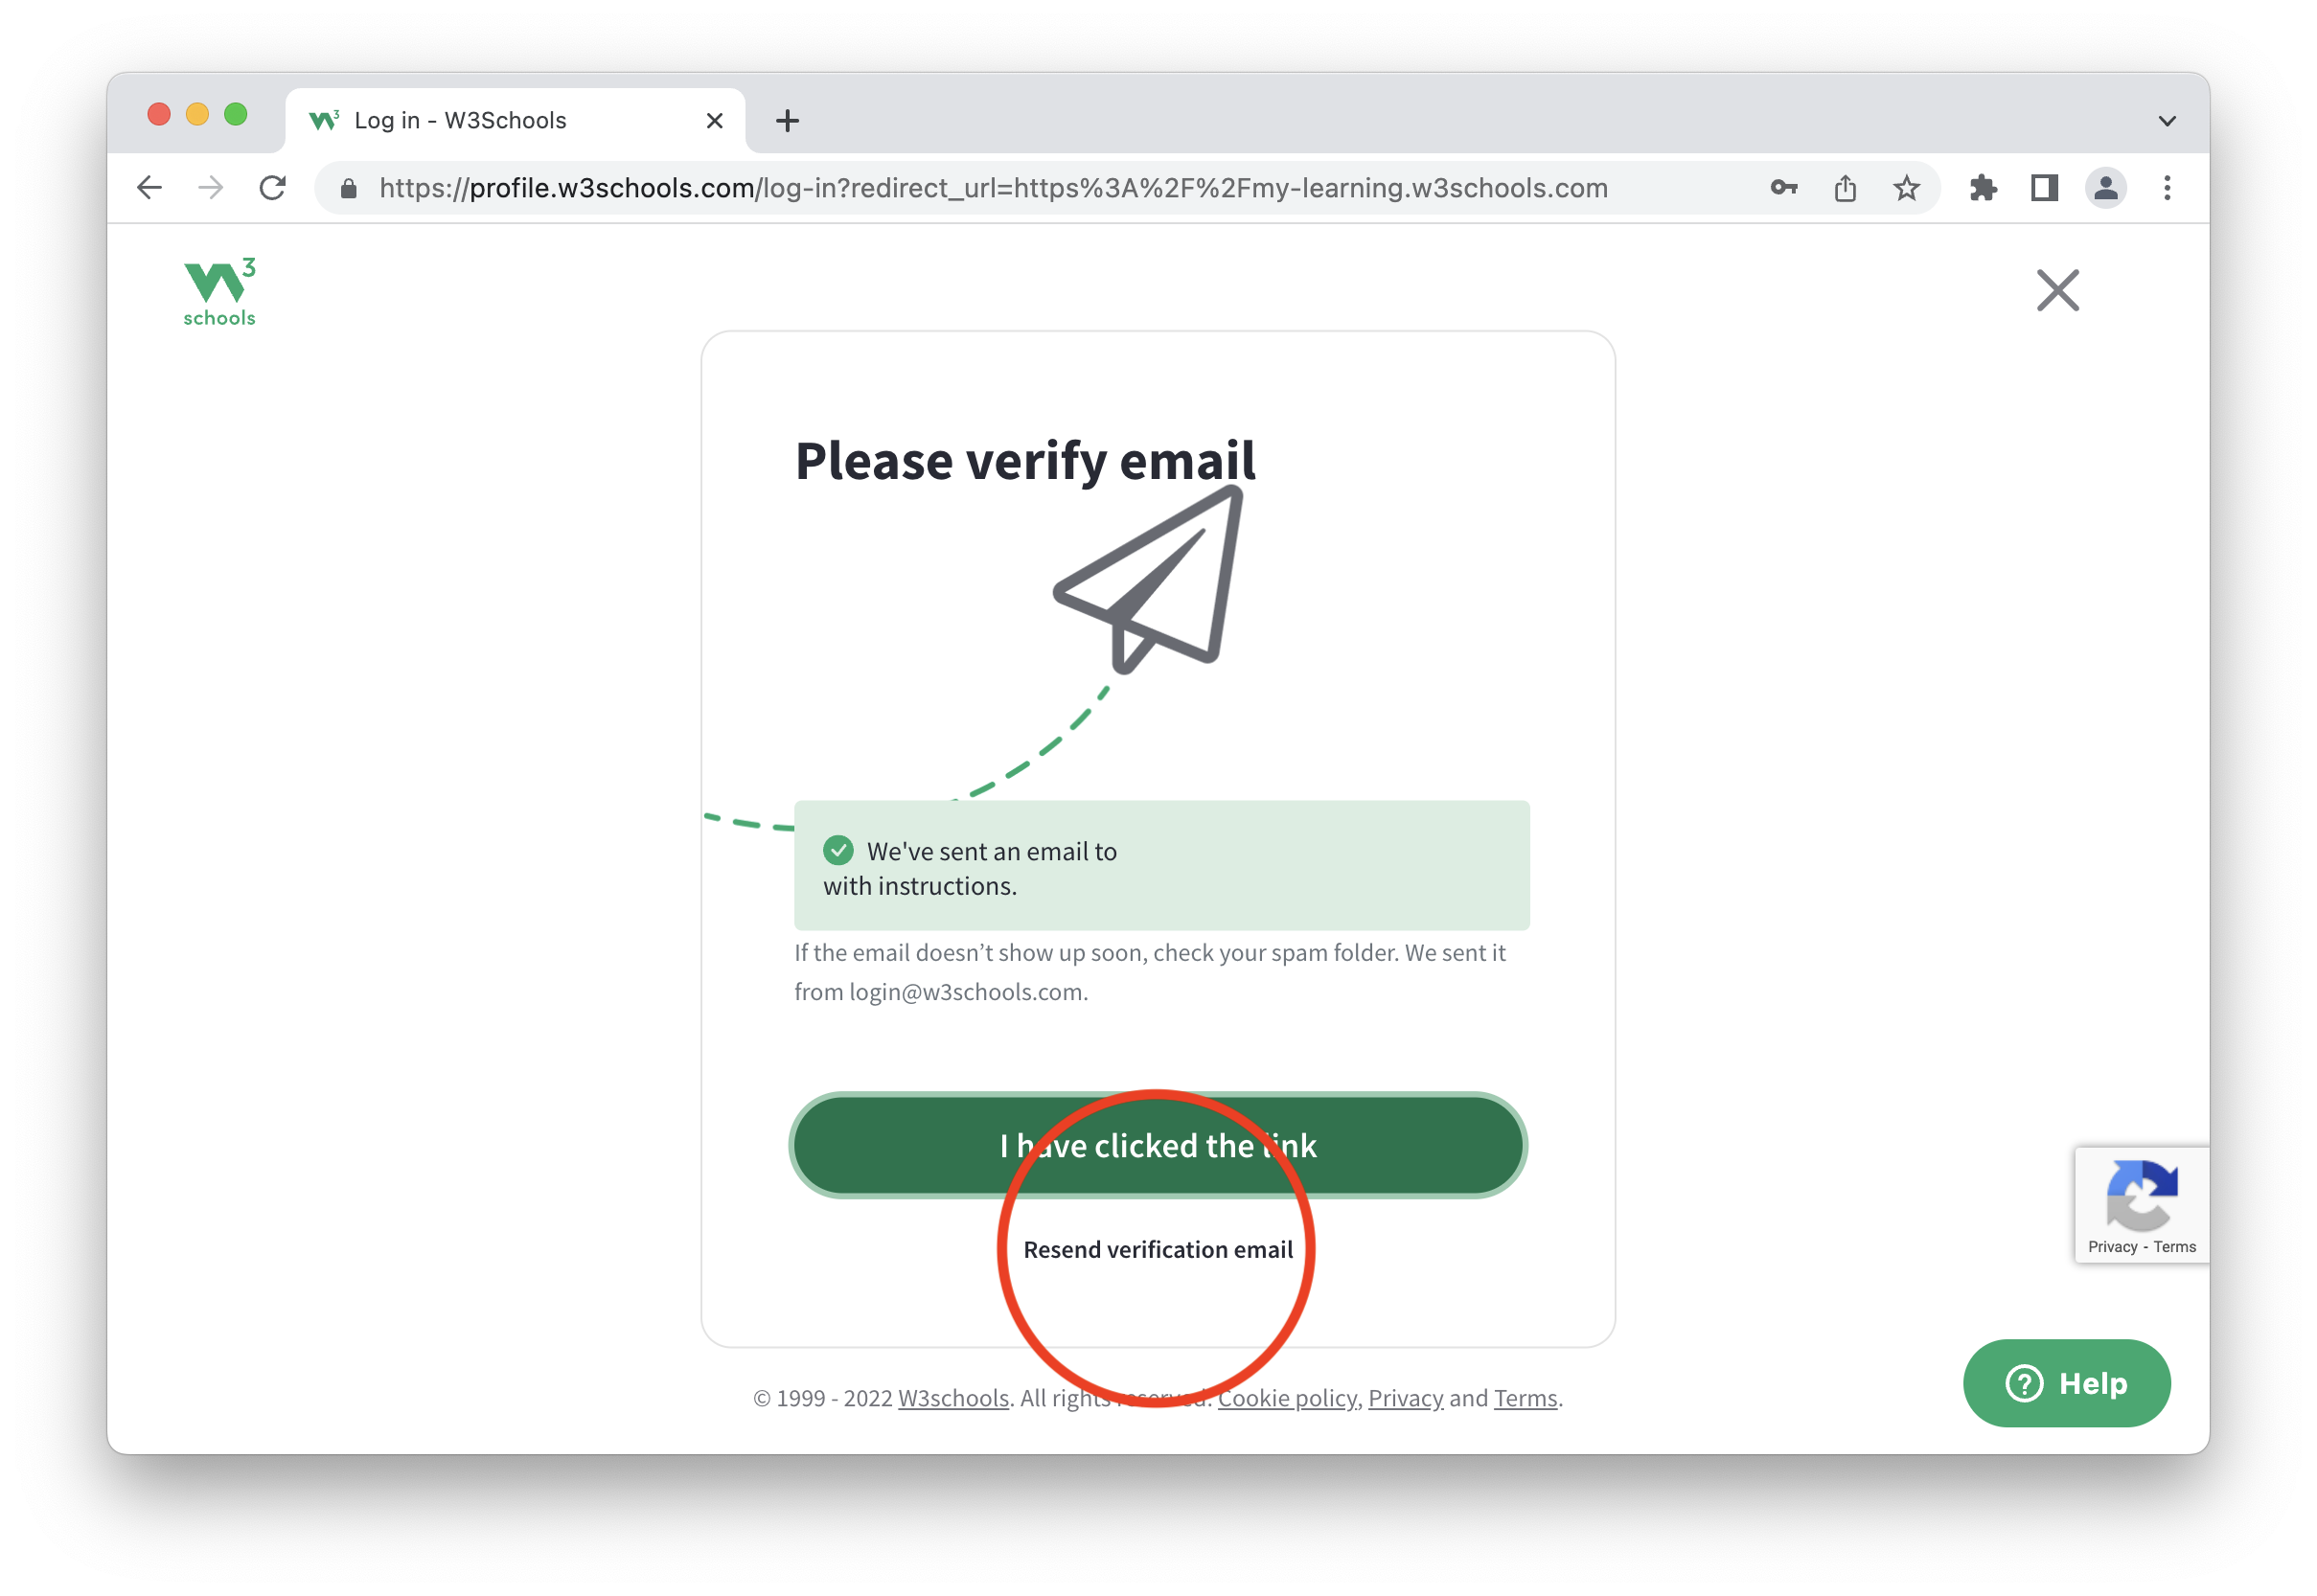This screenshot has width=2317, height=1596.
Task: Click Resend verification email
Action: (x=1157, y=1249)
